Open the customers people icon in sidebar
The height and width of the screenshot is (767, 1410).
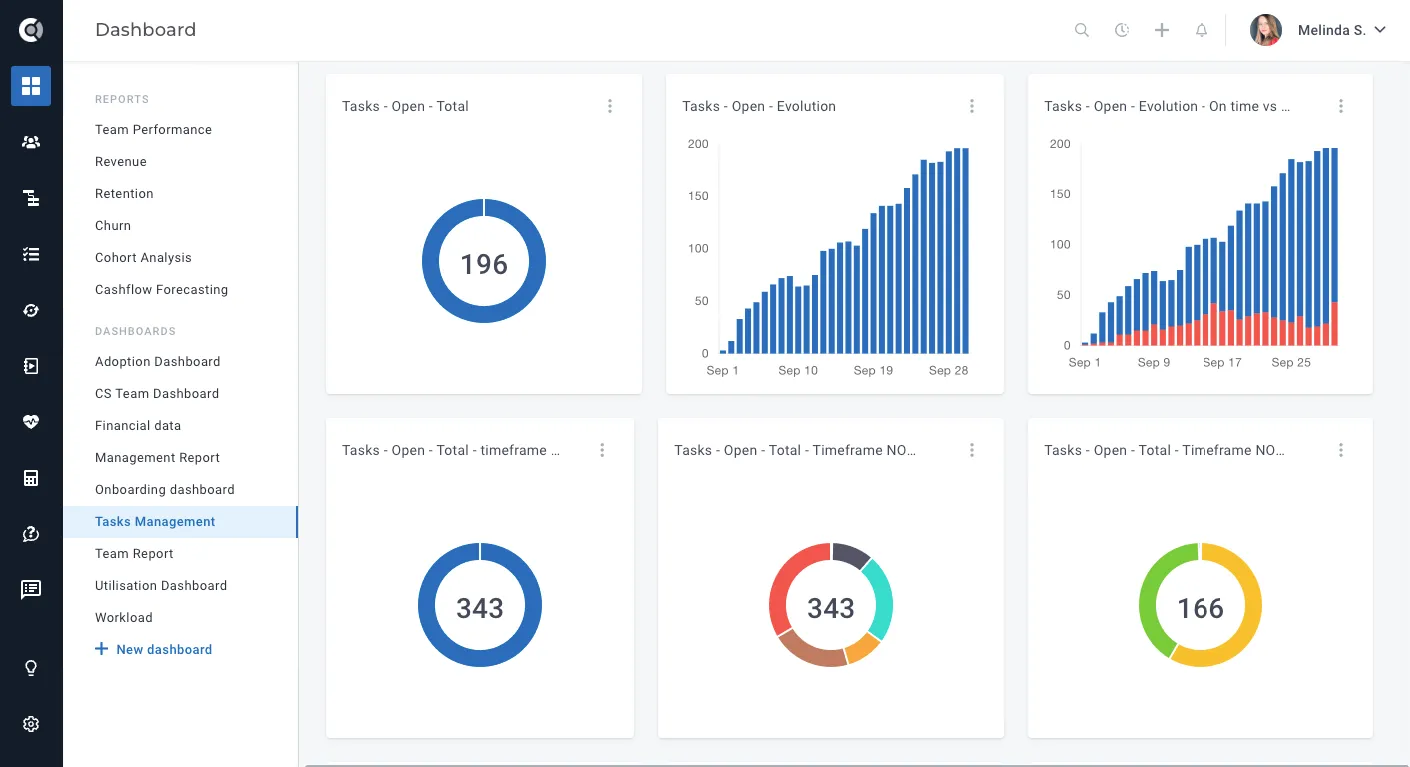click(x=31, y=142)
